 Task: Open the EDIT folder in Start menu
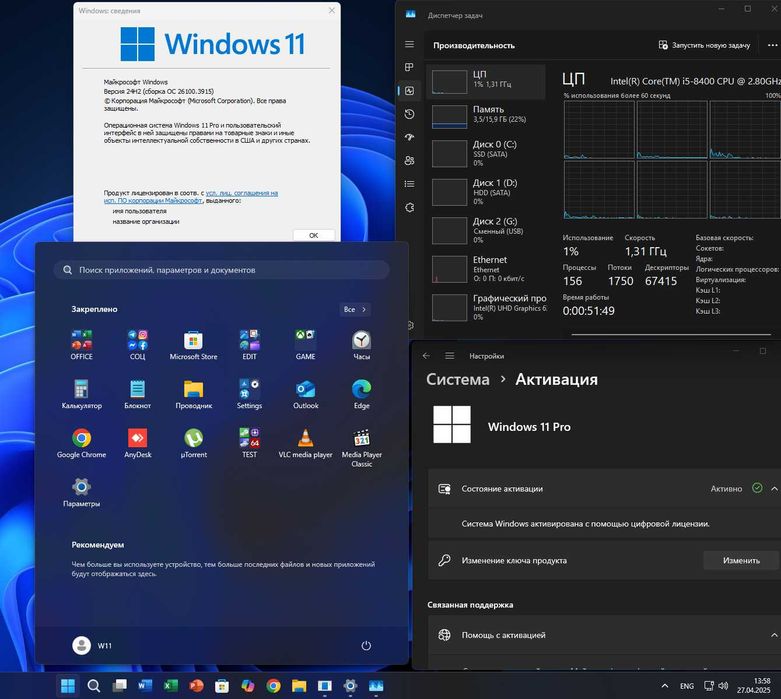(250, 344)
